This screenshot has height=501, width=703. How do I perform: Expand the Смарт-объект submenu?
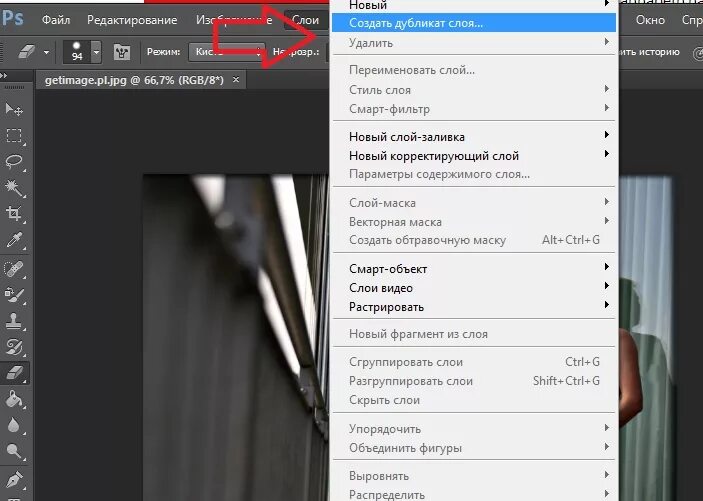474,269
